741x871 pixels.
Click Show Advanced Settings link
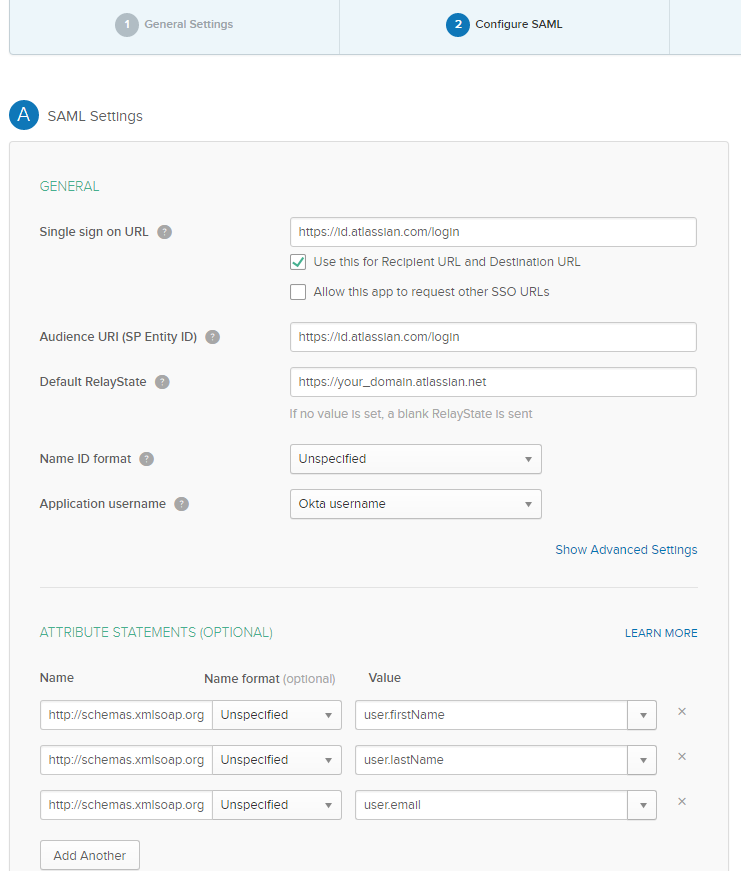pos(626,550)
